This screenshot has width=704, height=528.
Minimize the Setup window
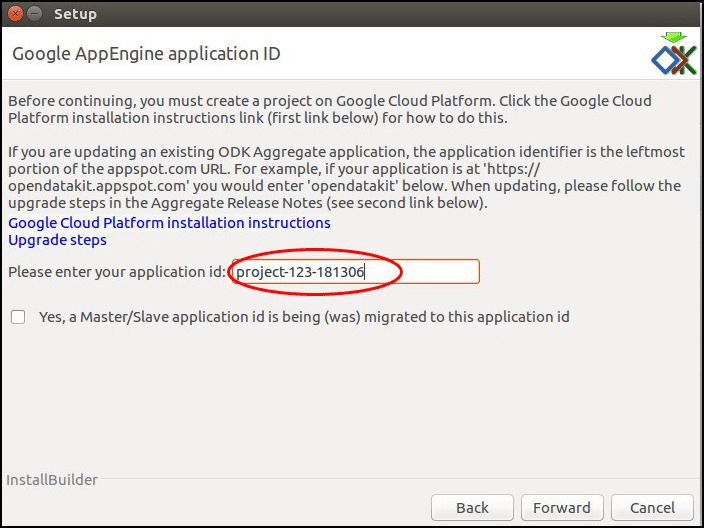click(x=34, y=13)
